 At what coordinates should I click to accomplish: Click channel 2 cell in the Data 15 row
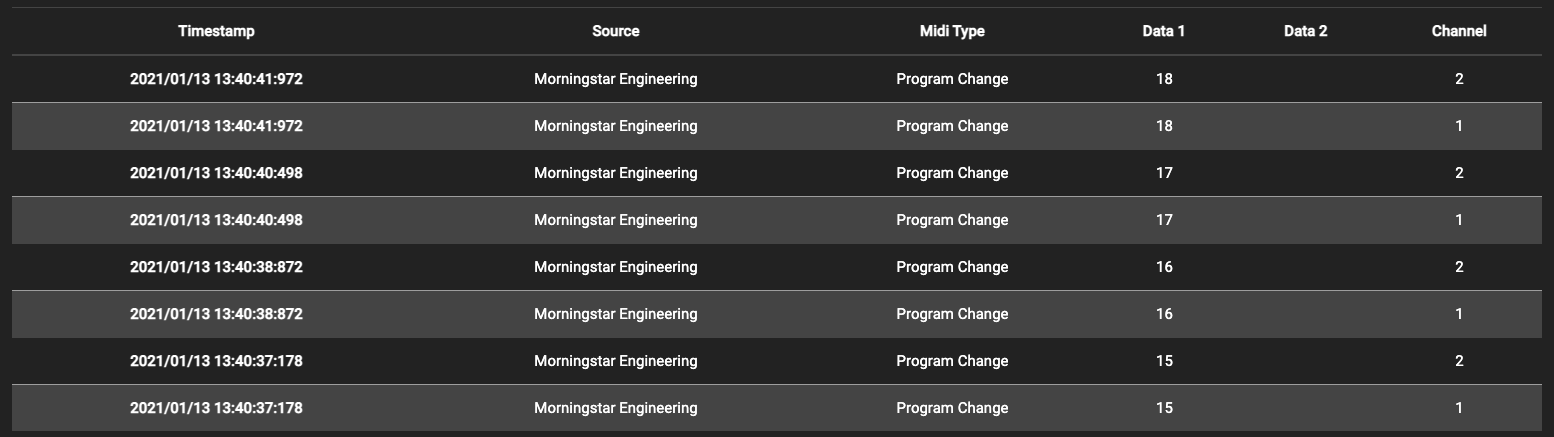point(1459,361)
